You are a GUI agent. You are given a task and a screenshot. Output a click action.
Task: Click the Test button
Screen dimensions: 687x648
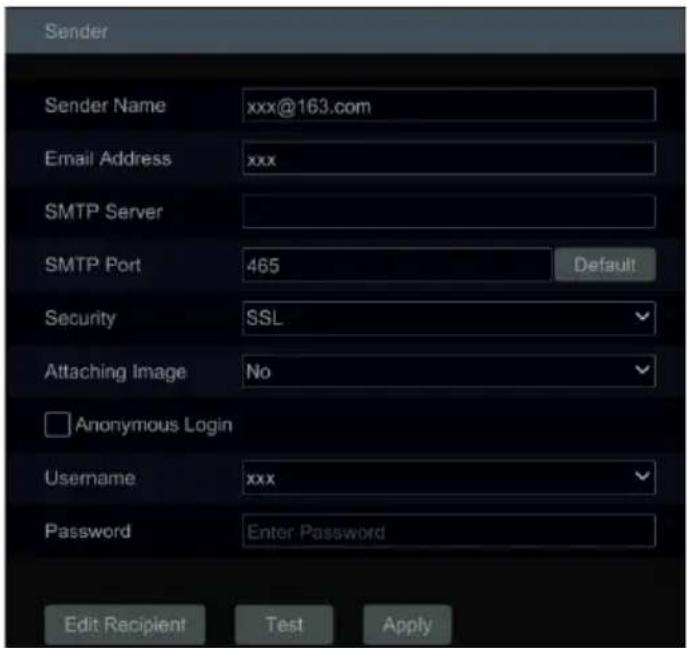point(284,624)
